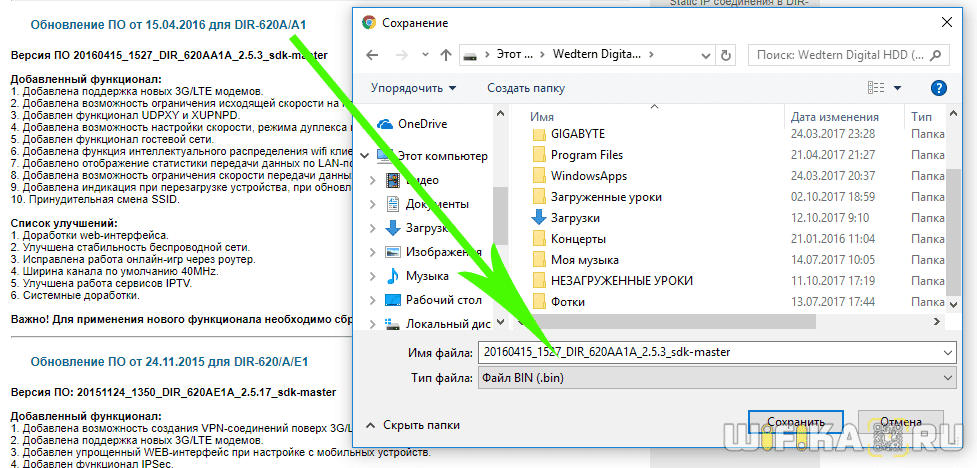Click the file list horizontal scrollbar

(673, 321)
